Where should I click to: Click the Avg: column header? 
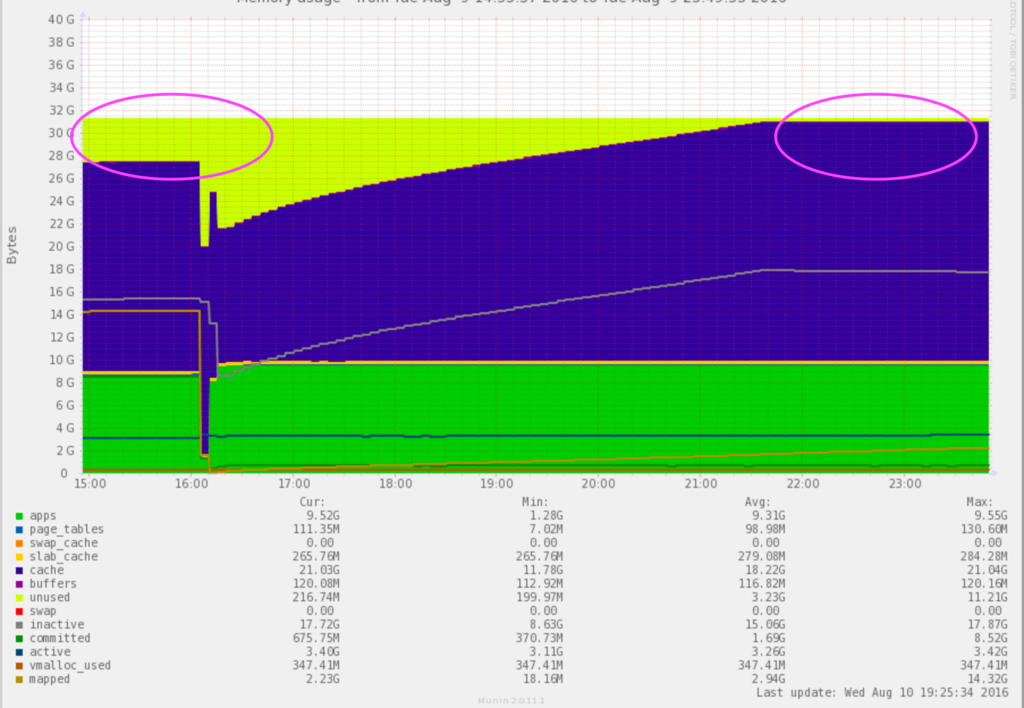[x=758, y=502]
